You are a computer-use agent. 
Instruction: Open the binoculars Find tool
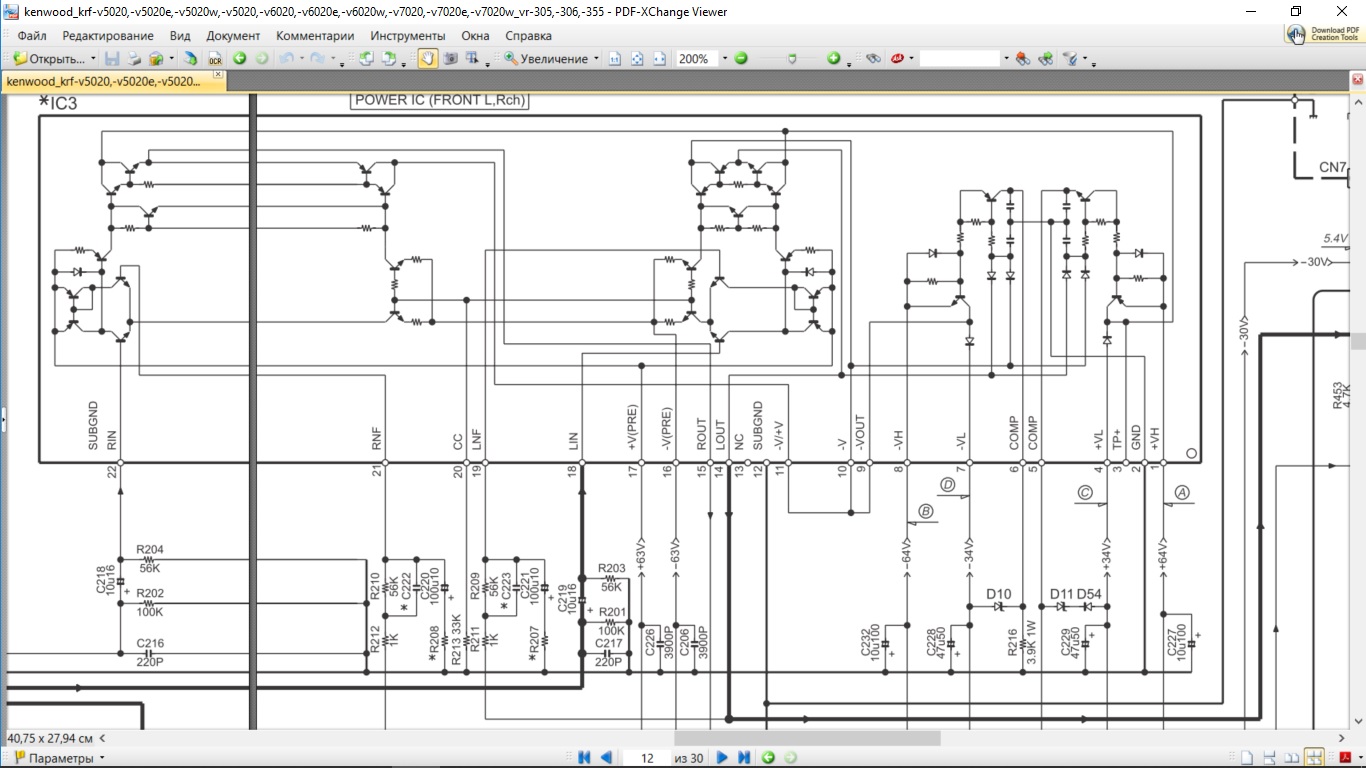point(873,59)
